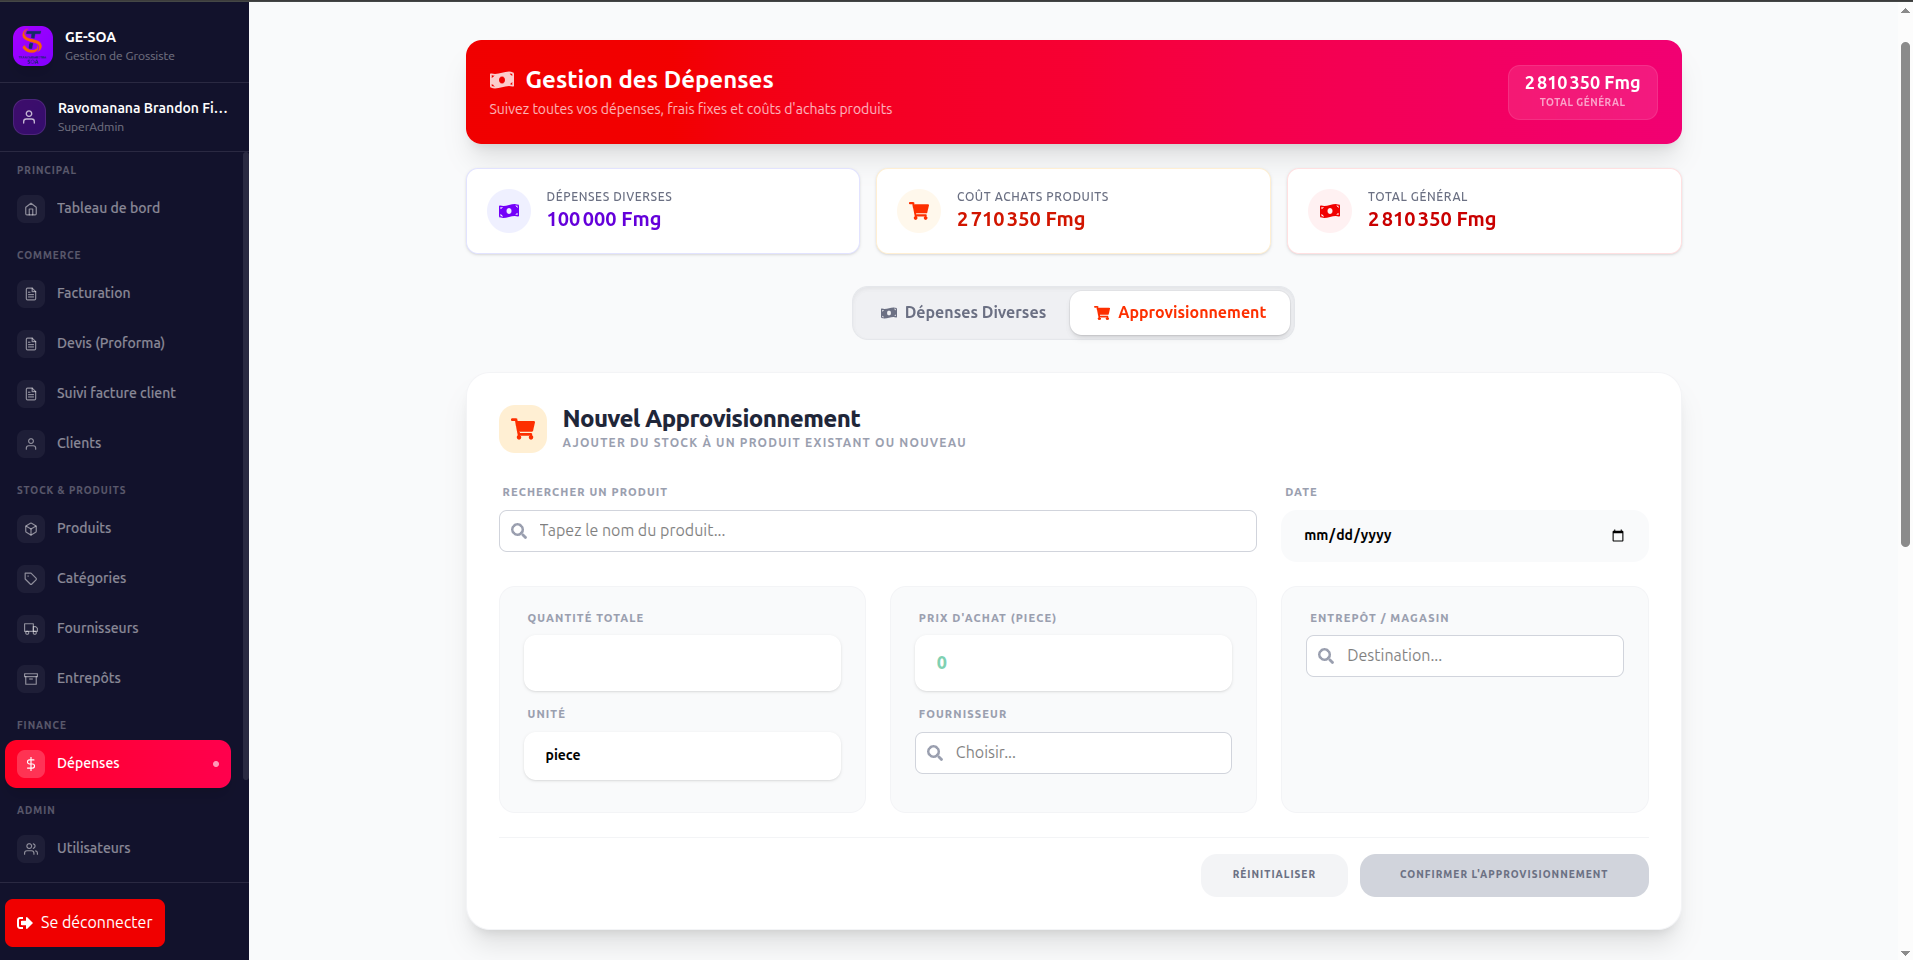Open Devis (Proforma) menu item
Image resolution: width=1913 pixels, height=960 pixels.
coord(118,344)
